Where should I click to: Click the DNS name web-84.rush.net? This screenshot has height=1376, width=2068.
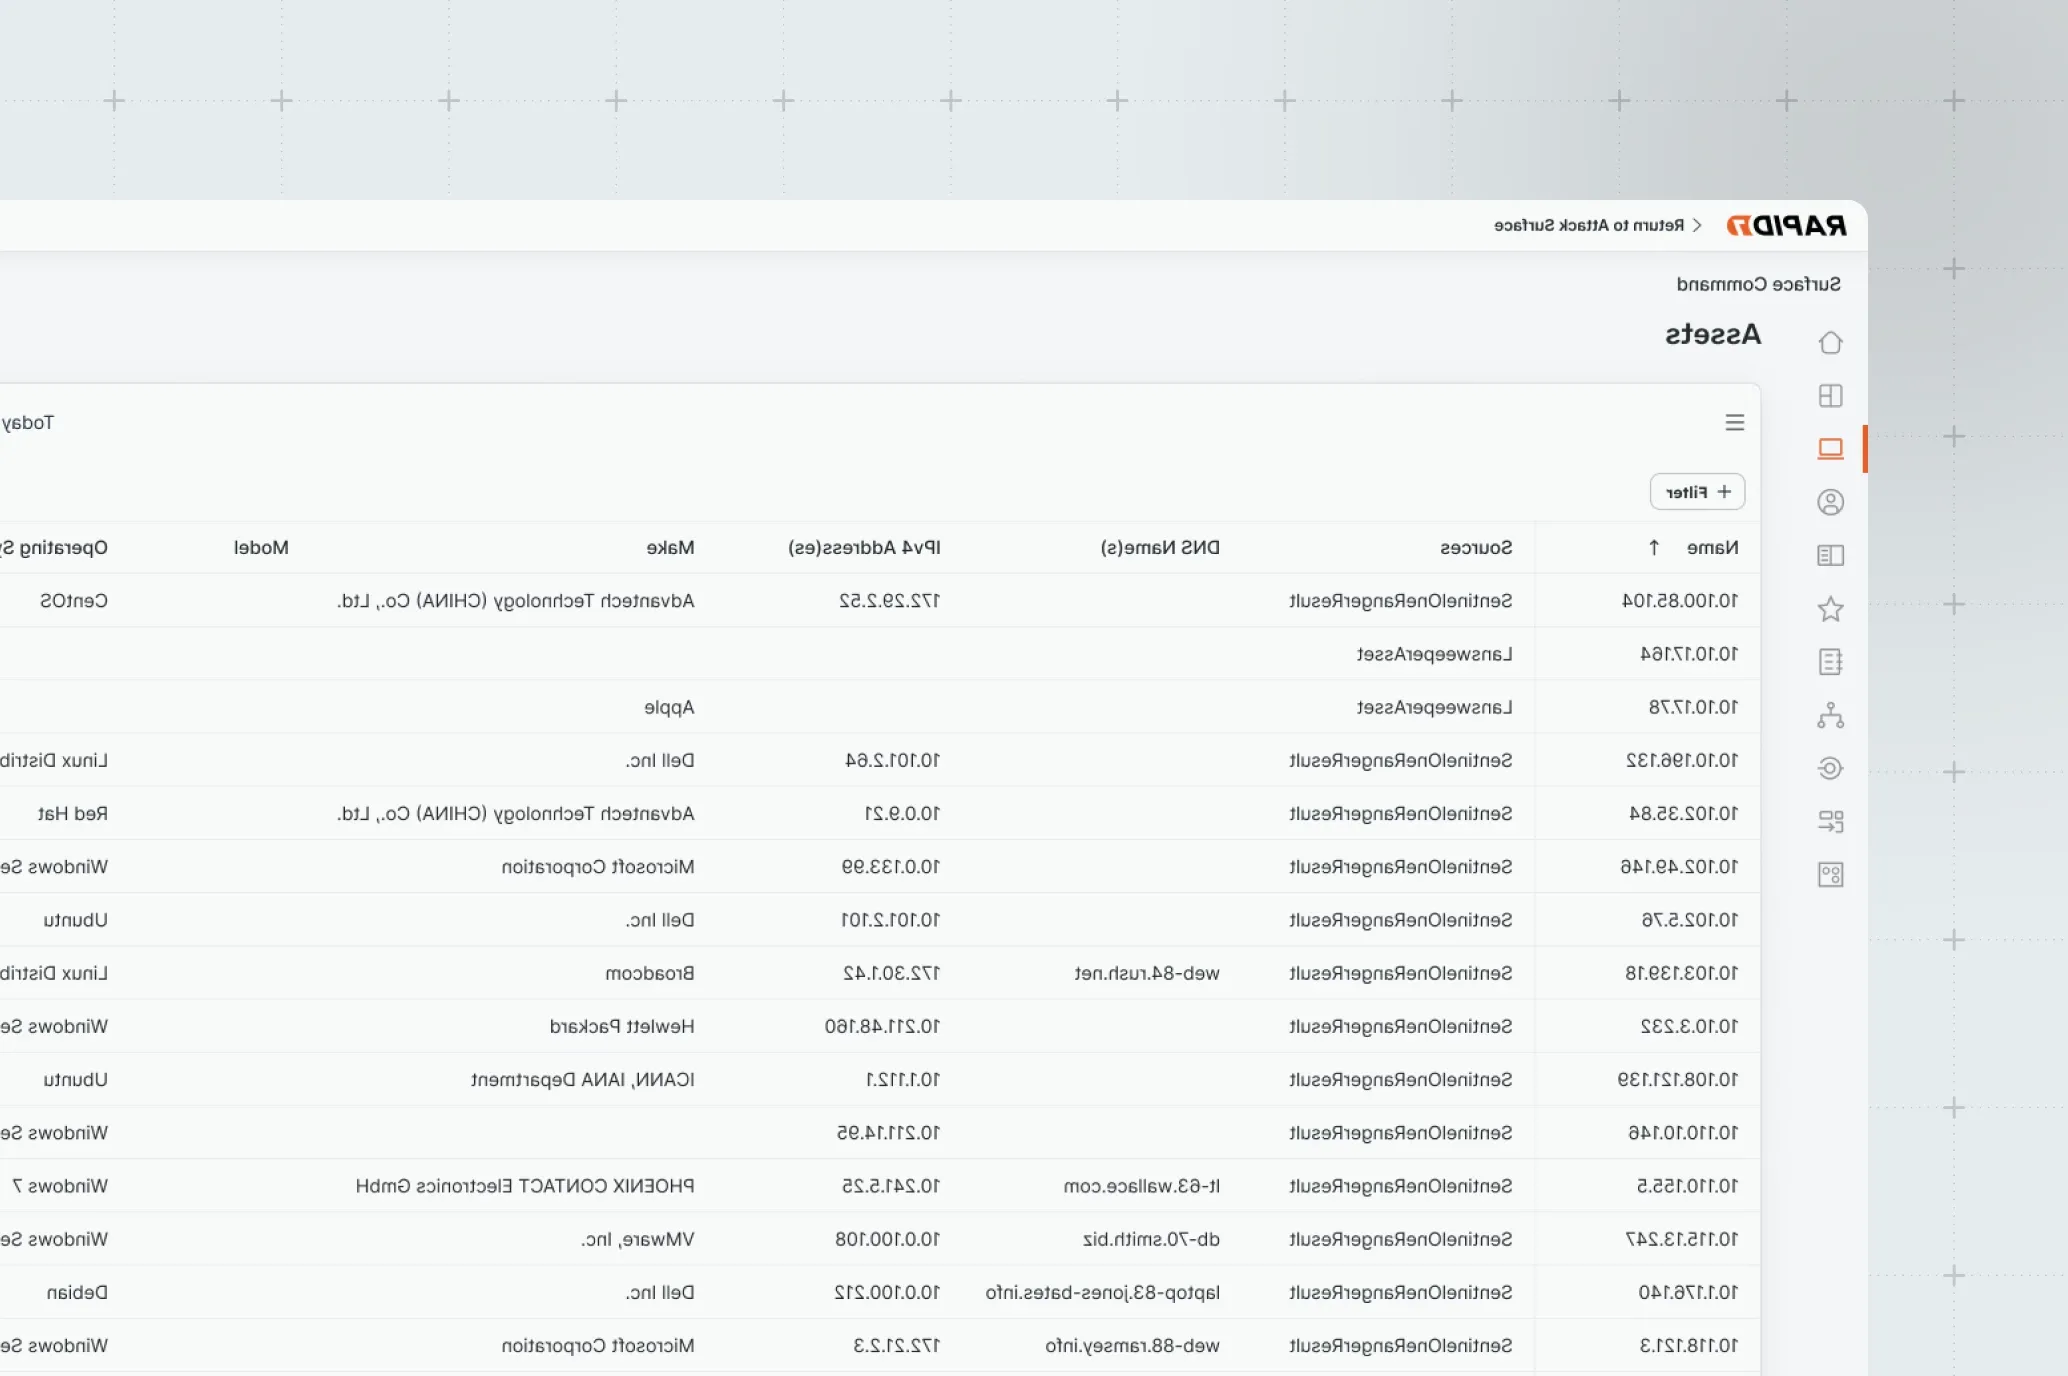click(1147, 973)
